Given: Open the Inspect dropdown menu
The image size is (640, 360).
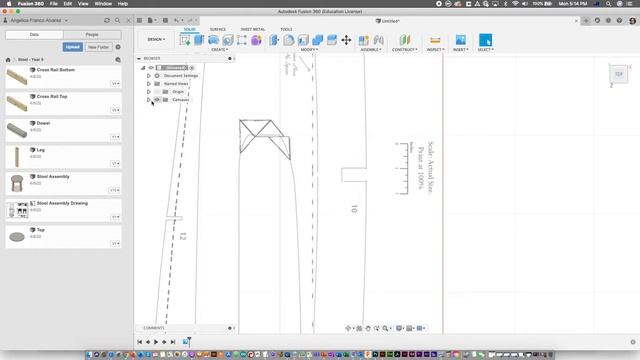Looking at the screenshot, I should pyautogui.click(x=435, y=50).
